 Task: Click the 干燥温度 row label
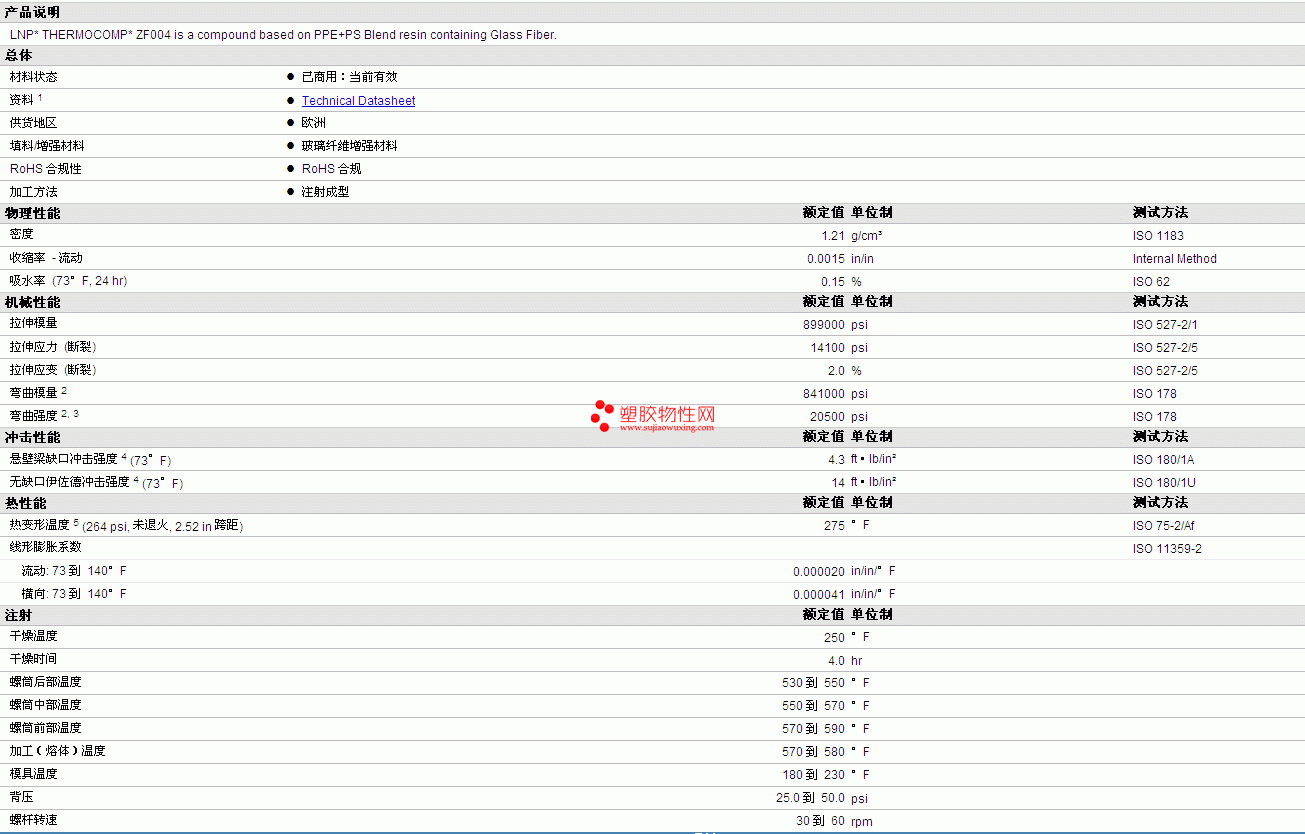tap(34, 636)
